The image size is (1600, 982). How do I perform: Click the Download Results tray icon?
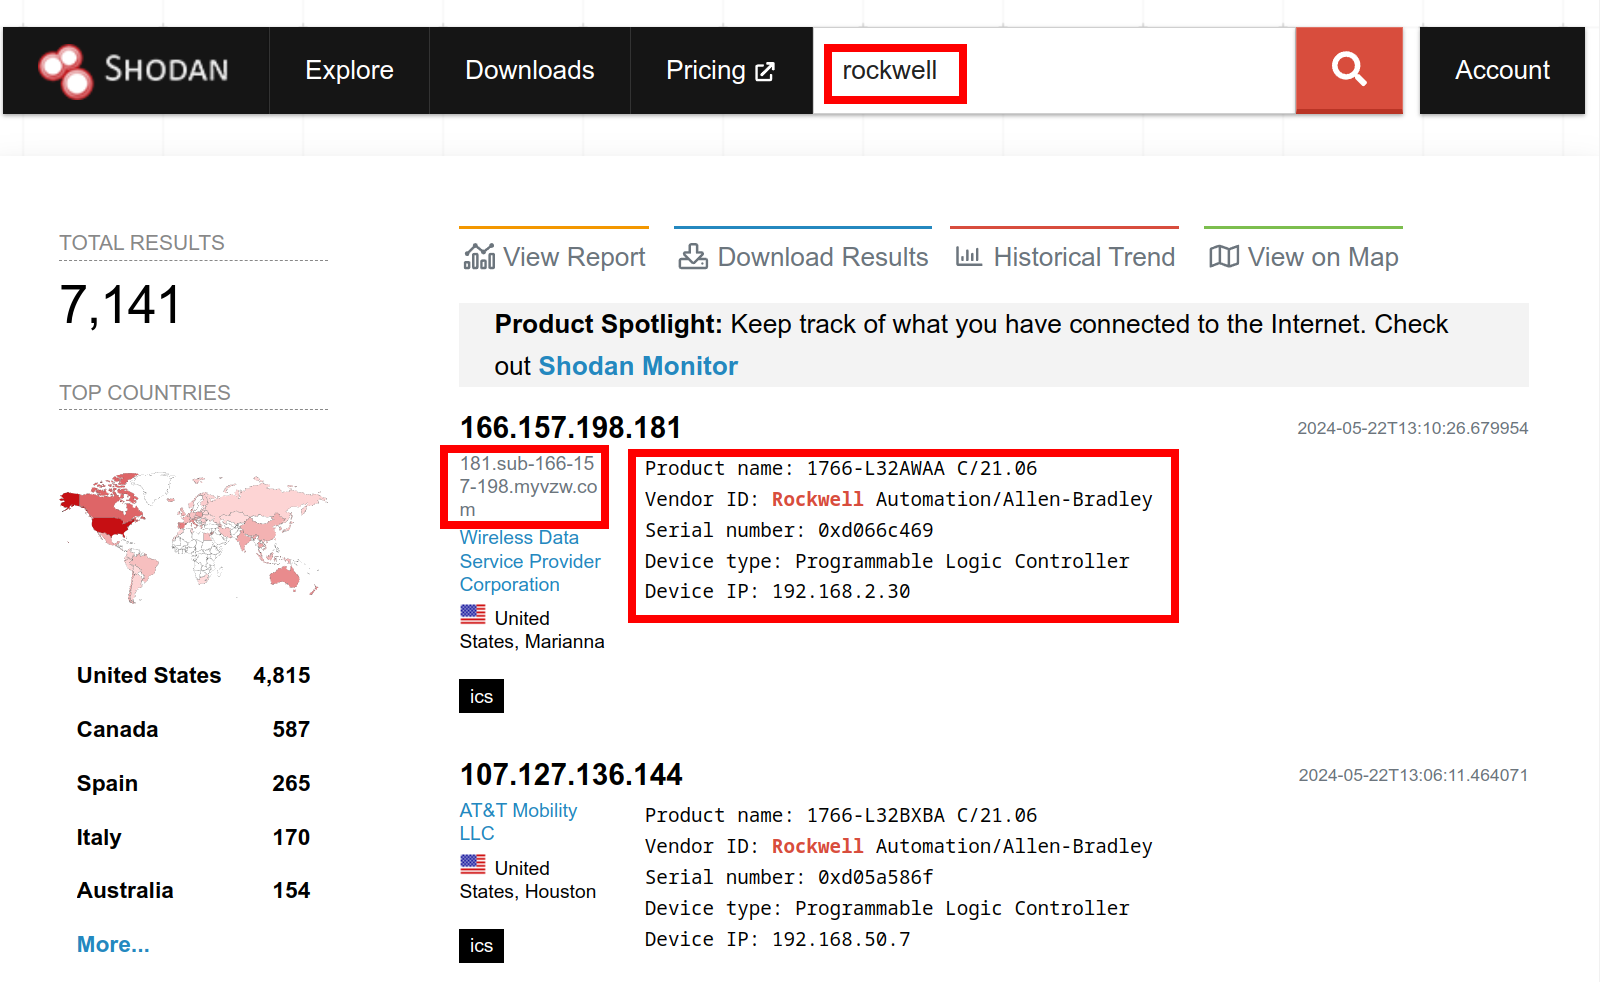point(693,257)
